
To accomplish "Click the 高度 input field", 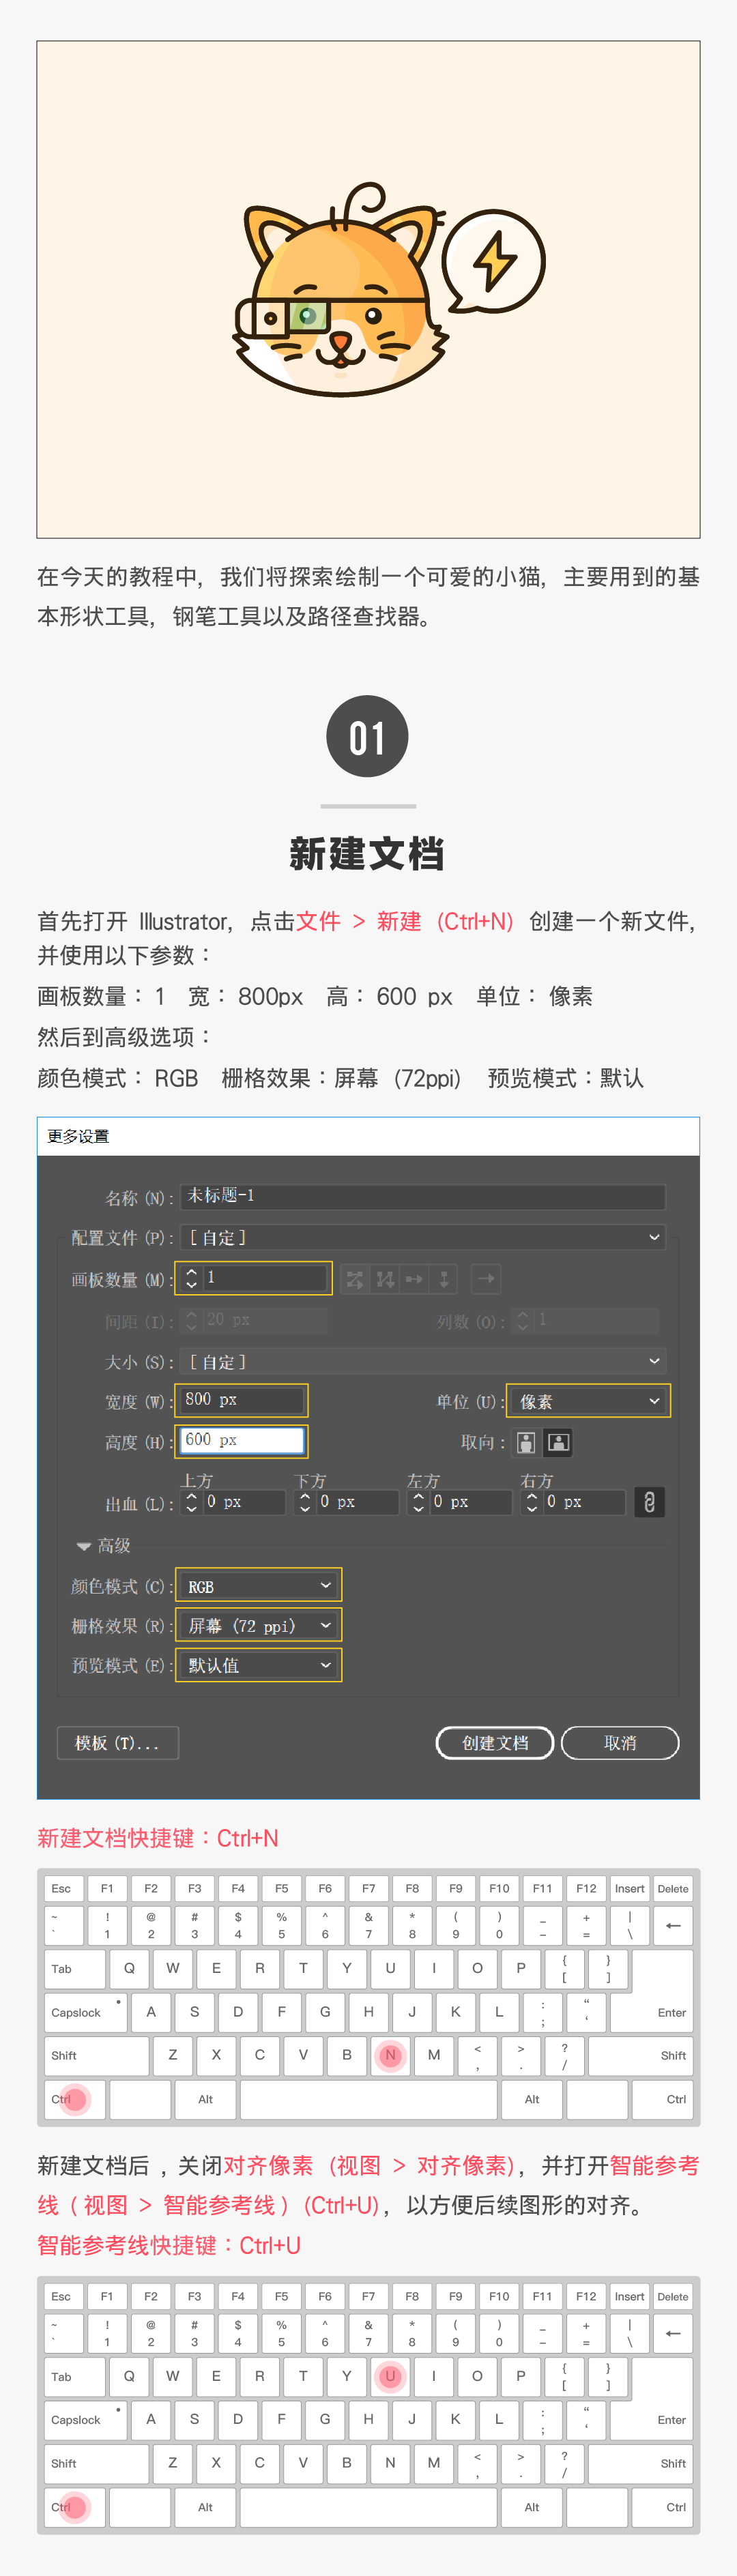I will (x=242, y=1441).
